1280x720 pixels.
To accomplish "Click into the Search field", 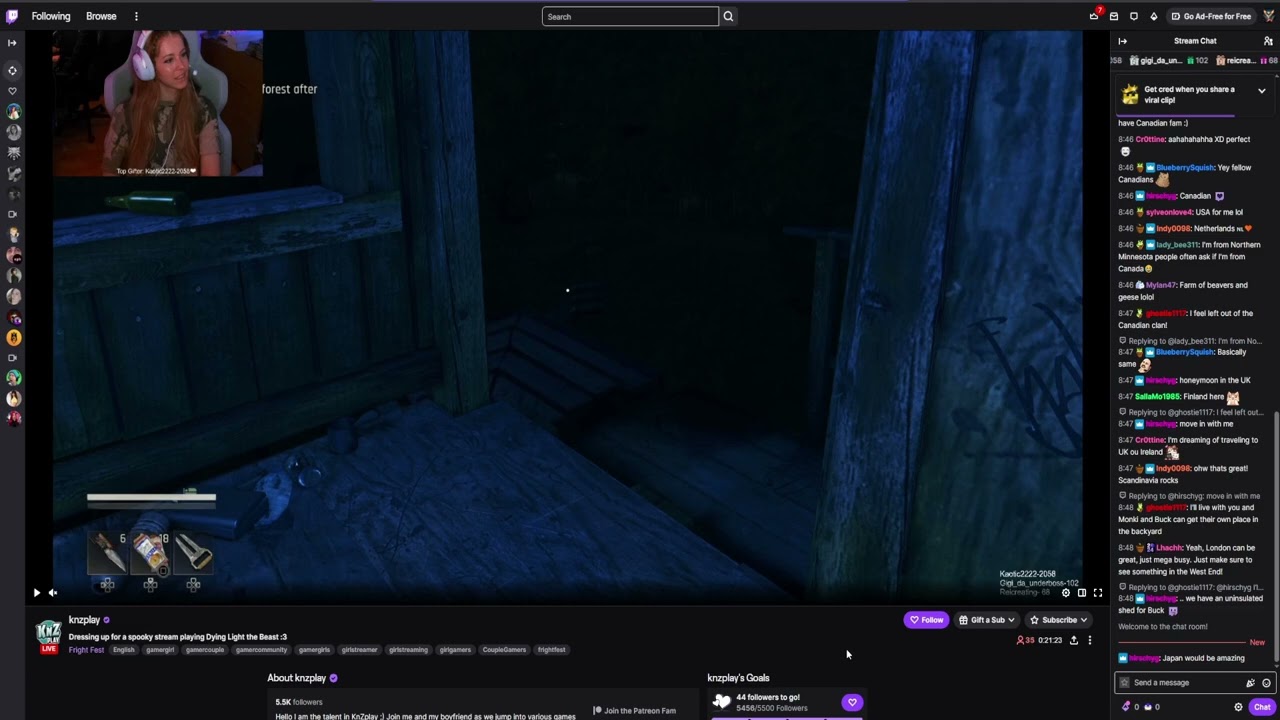I will [x=630, y=16].
